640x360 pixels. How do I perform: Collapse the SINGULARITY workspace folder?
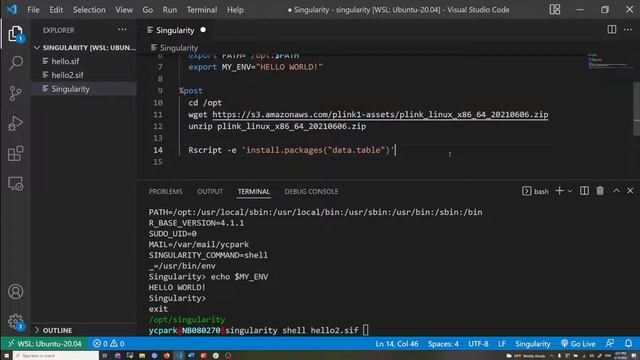coord(84,48)
